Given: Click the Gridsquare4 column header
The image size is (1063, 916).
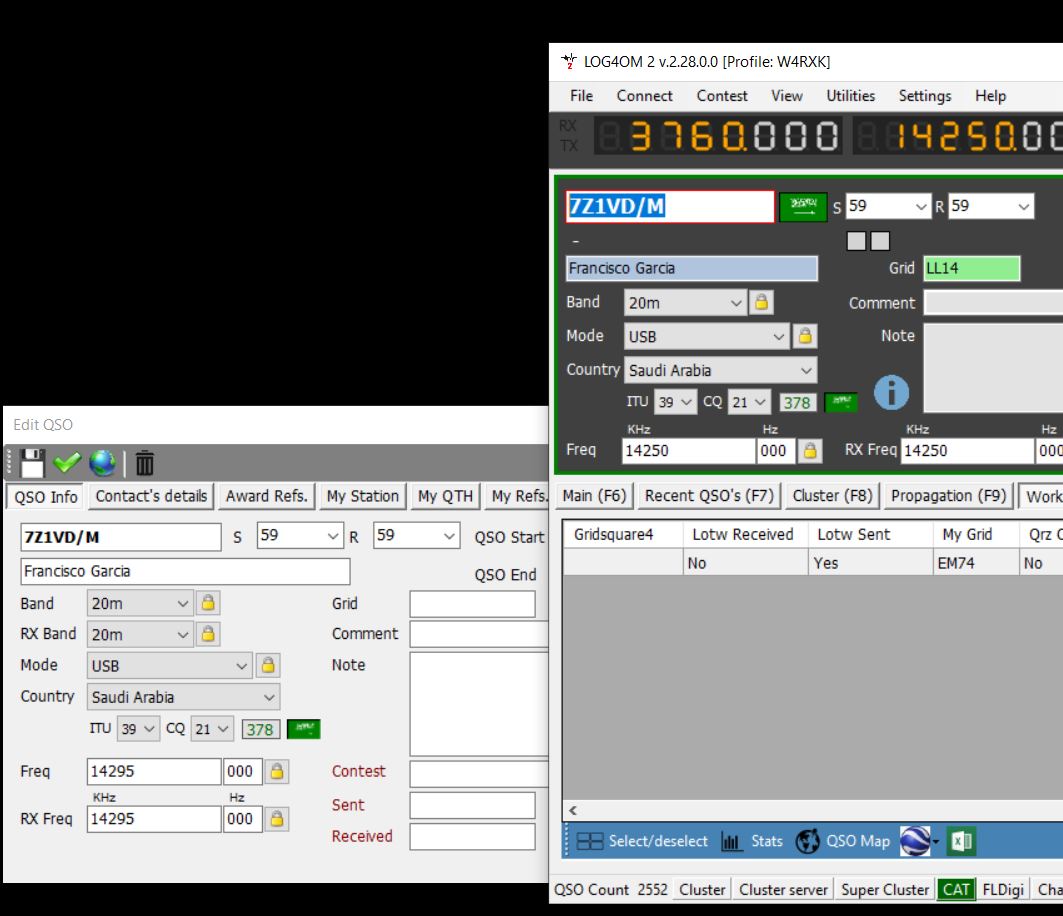Looking at the screenshot, I should point(622,534).
